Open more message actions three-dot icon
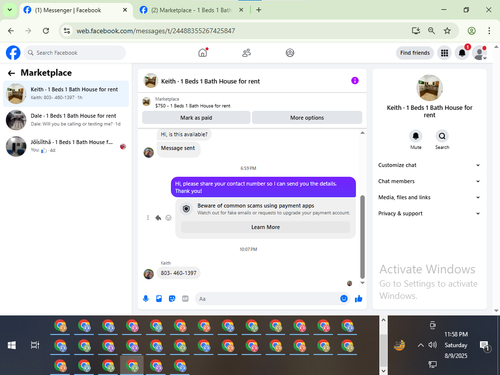Viewport: 500px width, 375px height. [148, 218]
